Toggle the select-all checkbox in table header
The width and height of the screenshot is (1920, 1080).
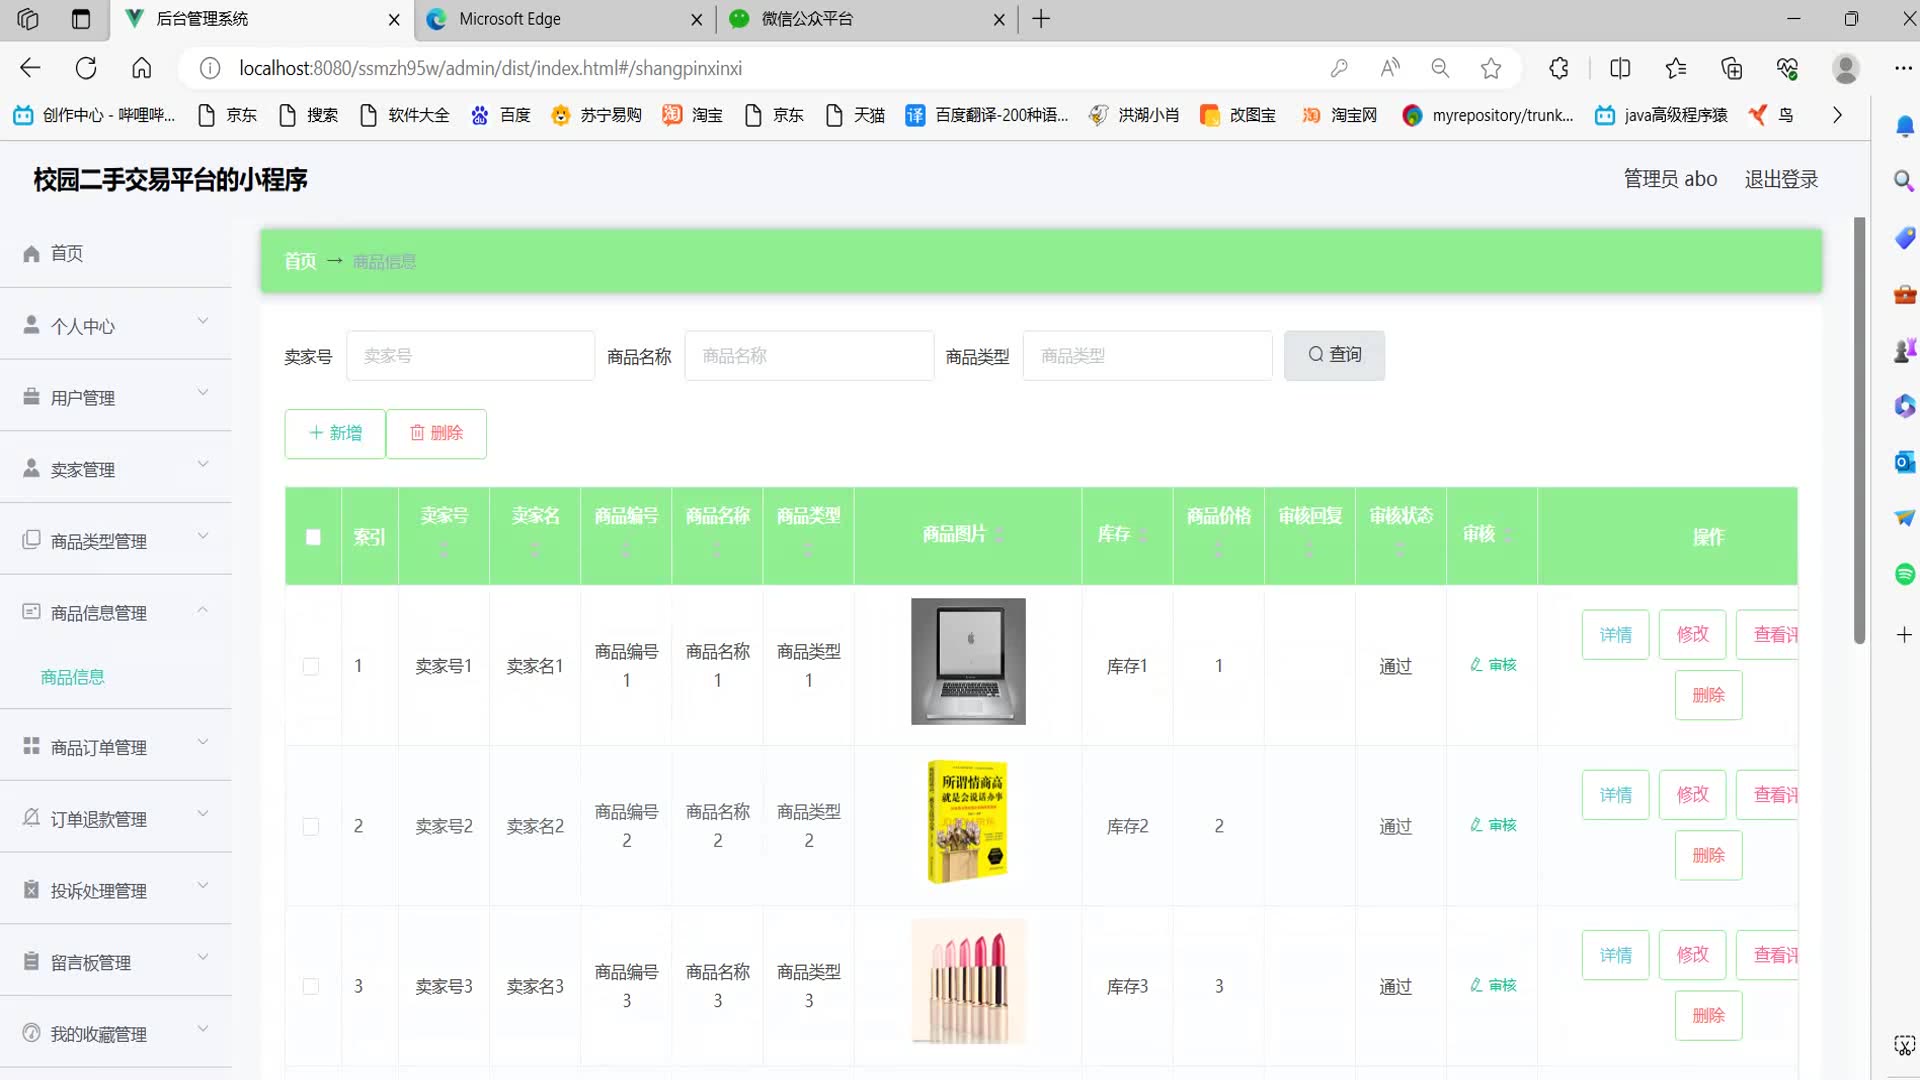(x=313, y=537)
